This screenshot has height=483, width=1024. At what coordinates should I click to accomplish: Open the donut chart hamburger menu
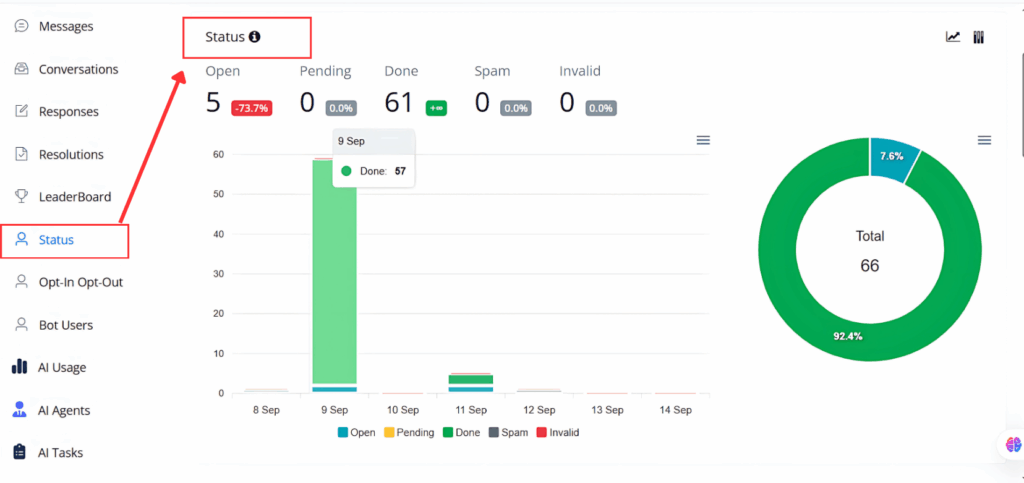[984, 141]
